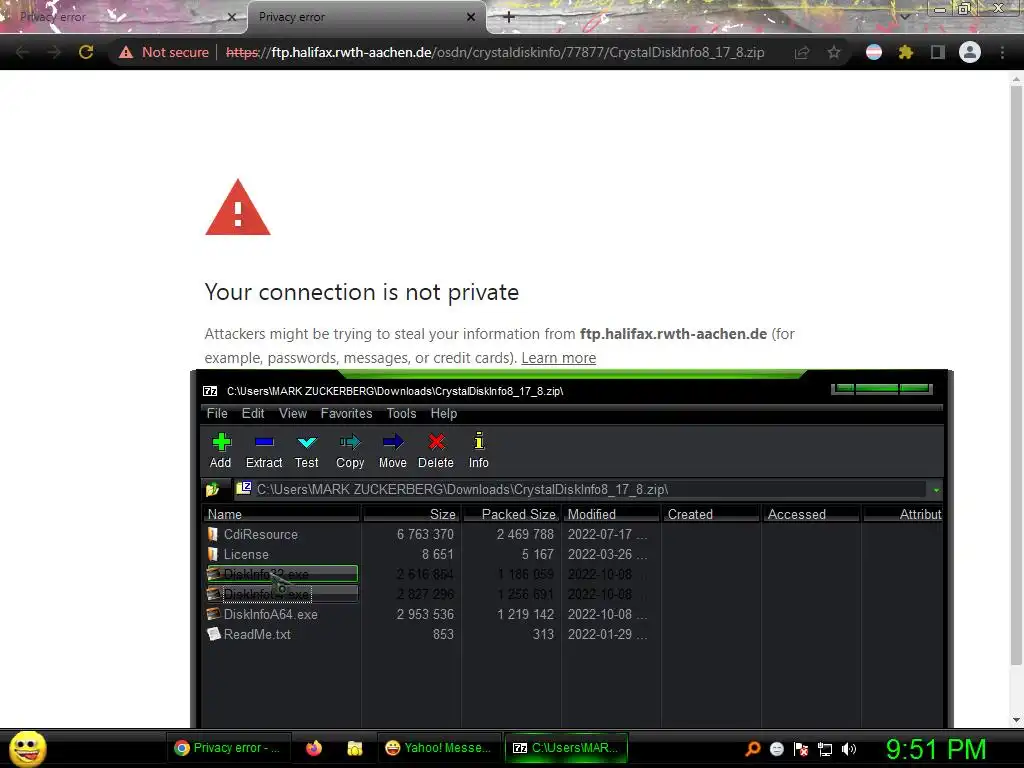
Task: Click the red Delete icon
Action: point(436,450)
